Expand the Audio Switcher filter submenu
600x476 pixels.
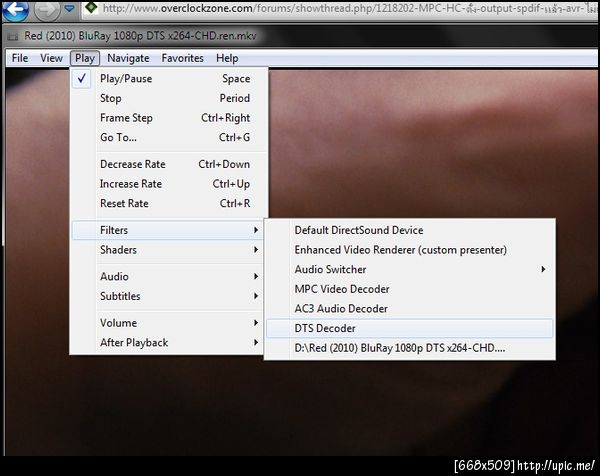pos(409,269)
